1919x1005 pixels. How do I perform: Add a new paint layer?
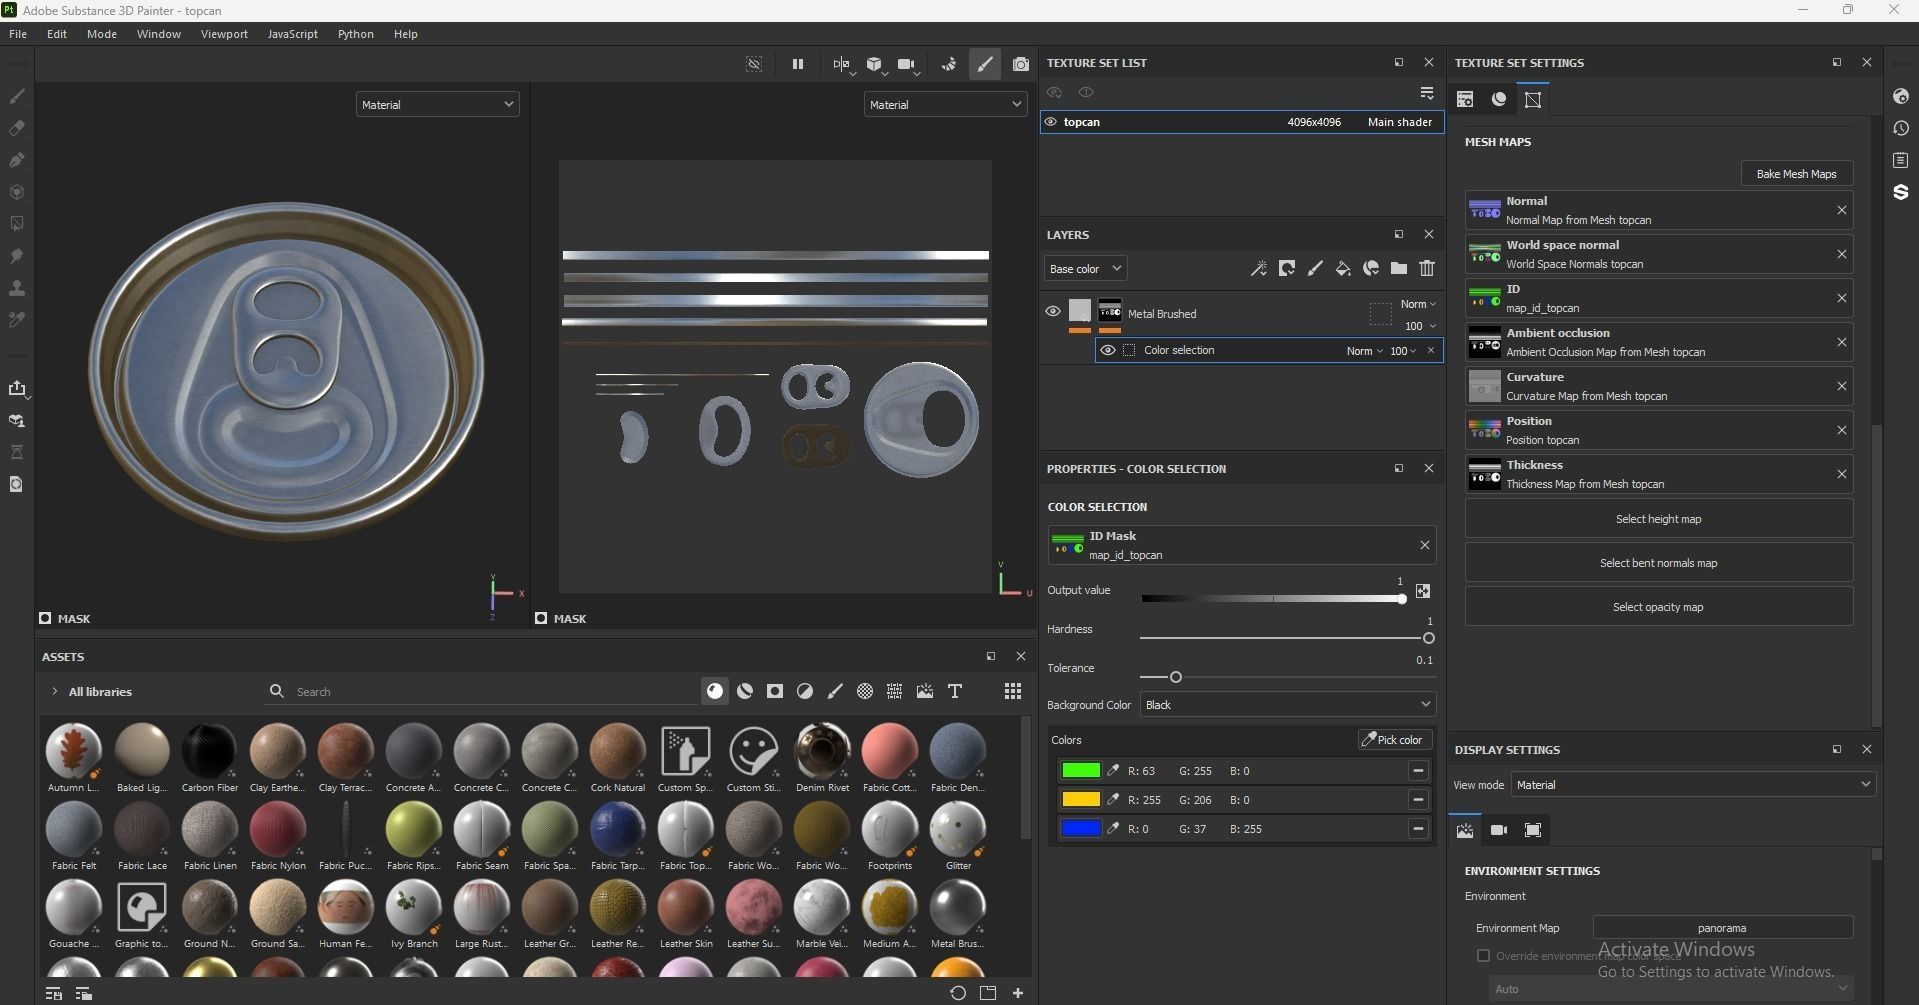pyautogui.click(x=1315, y=268)
